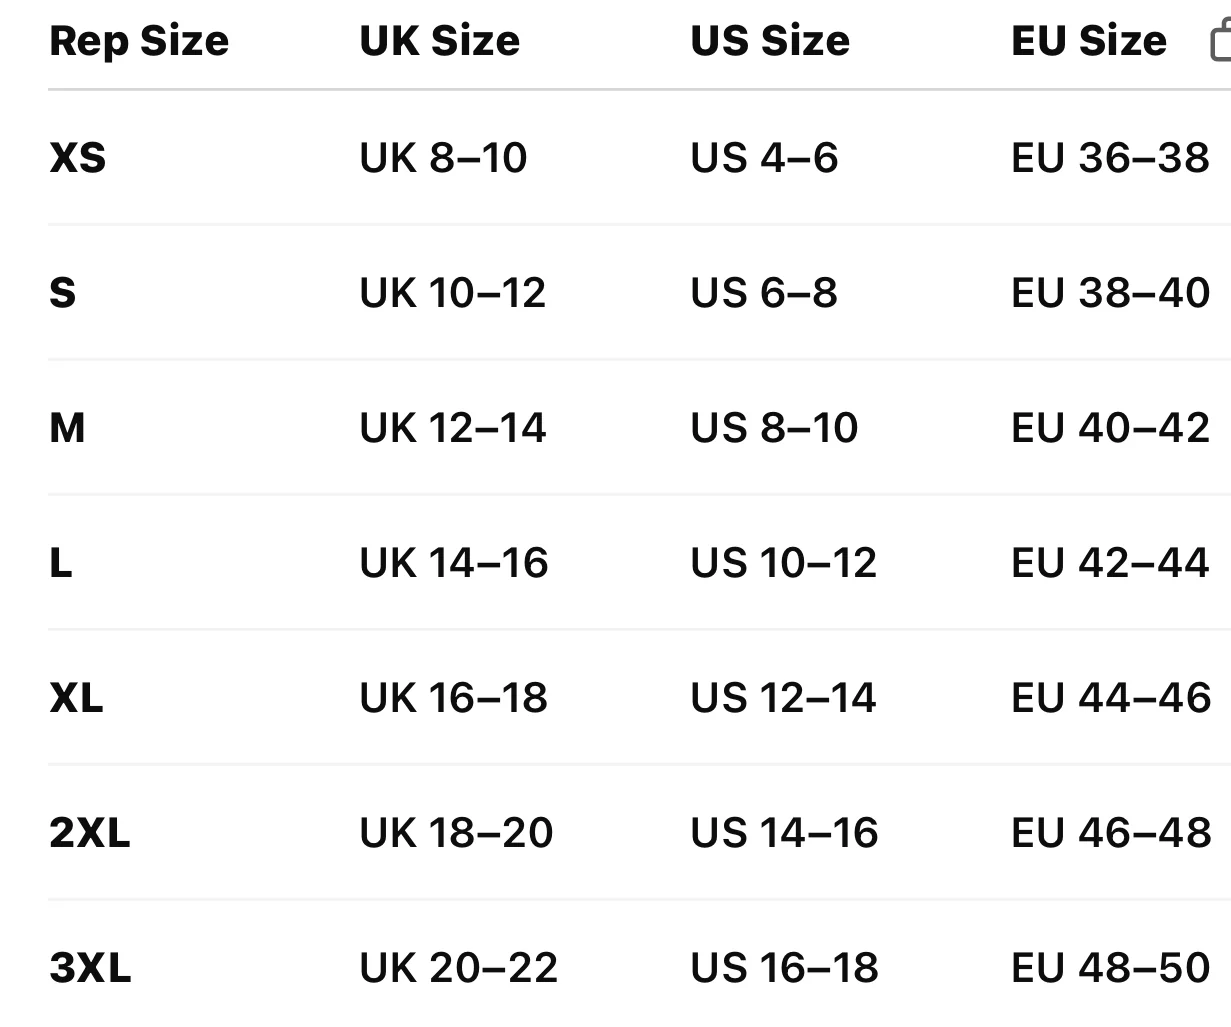Click the UK 20–22 cell

458,968
